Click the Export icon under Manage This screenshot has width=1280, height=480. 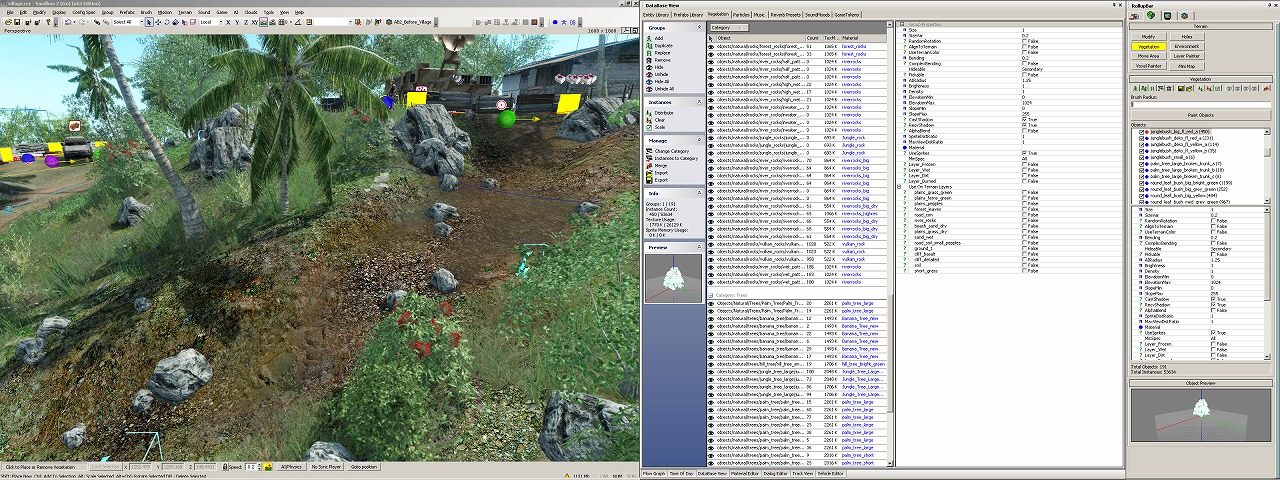pos(649,180)
